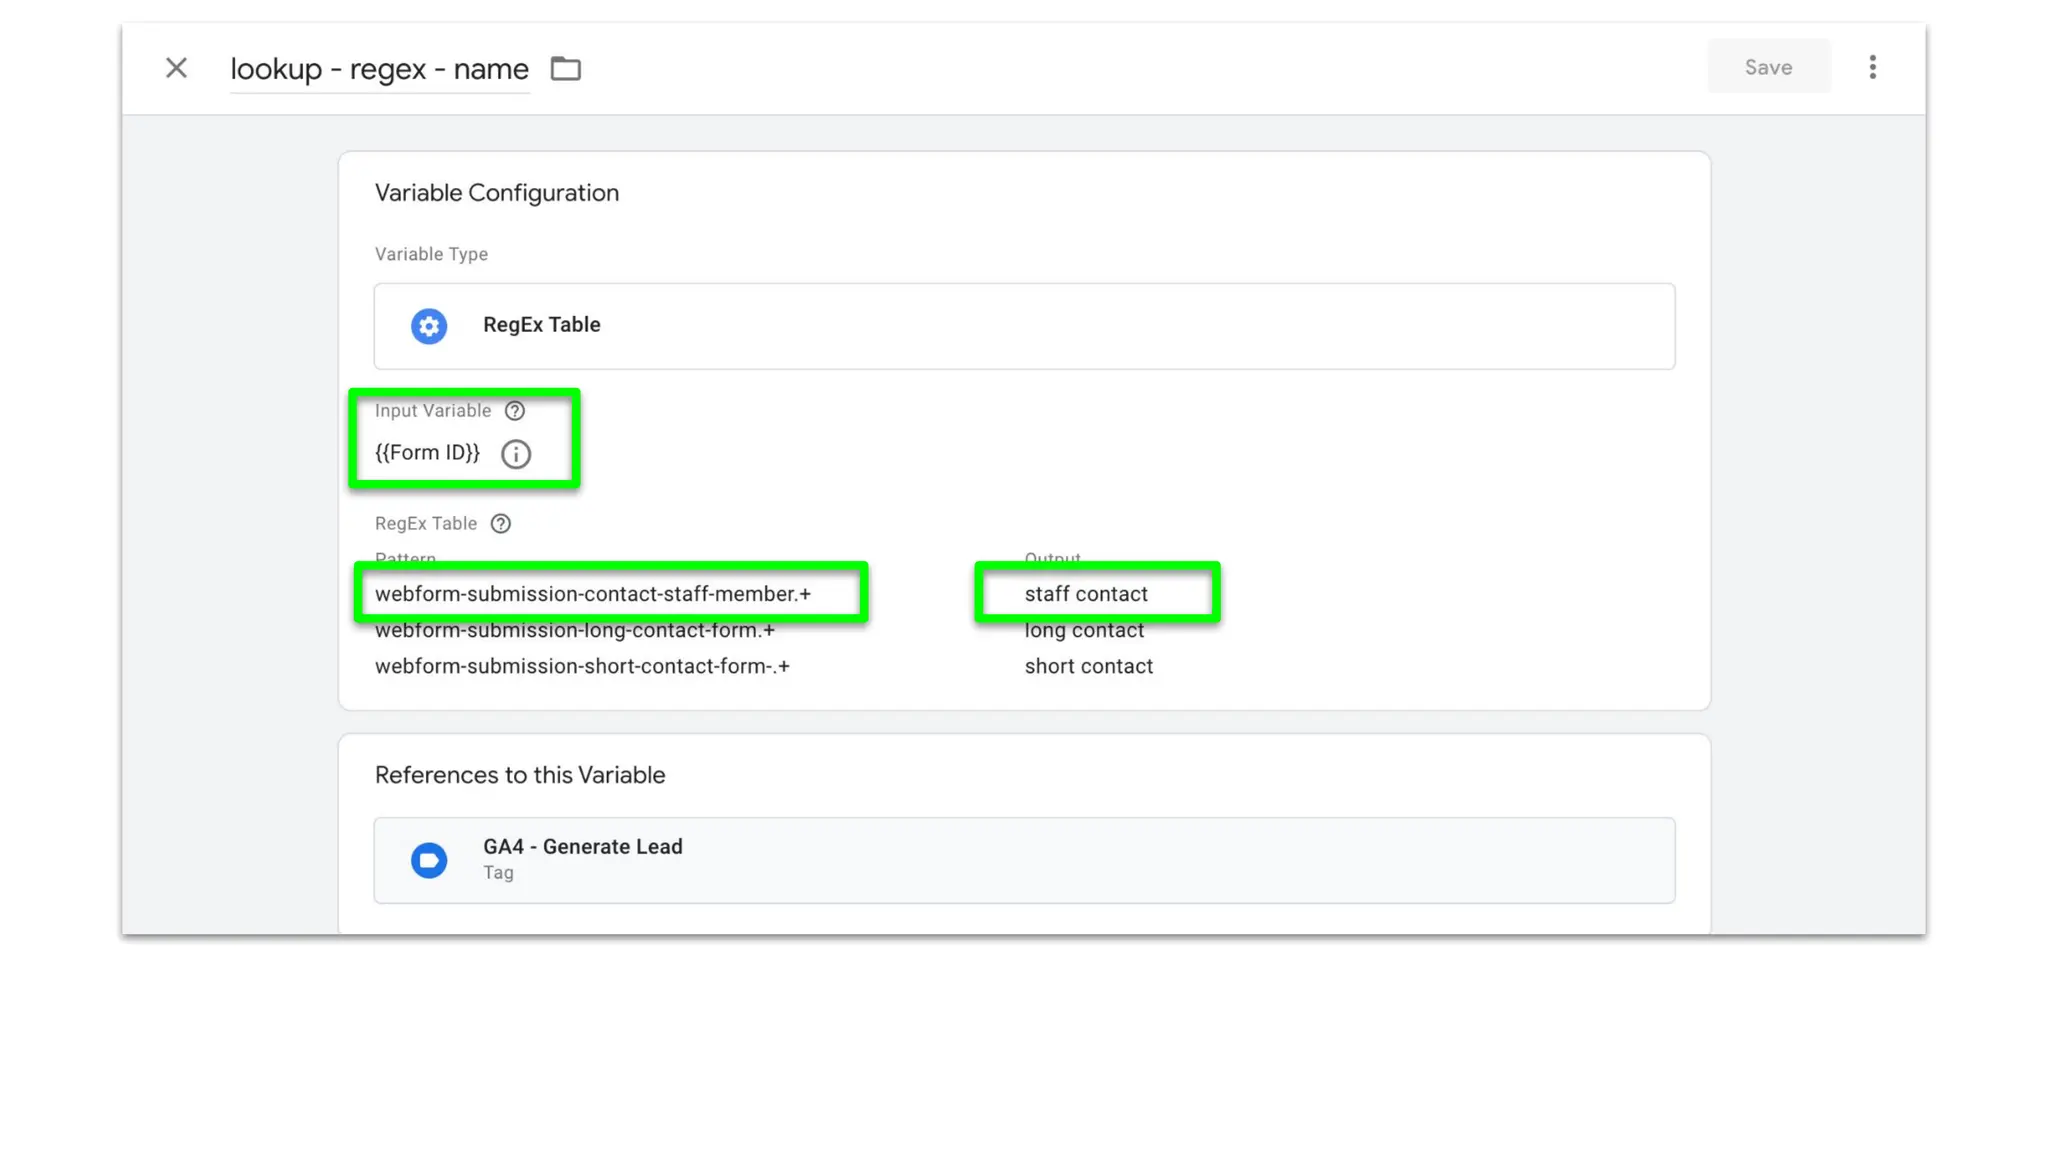The width and height of the screenshot is (2048, 1152).
Task: Click the short-contact-form pattern row
Action: click(582, 667)
